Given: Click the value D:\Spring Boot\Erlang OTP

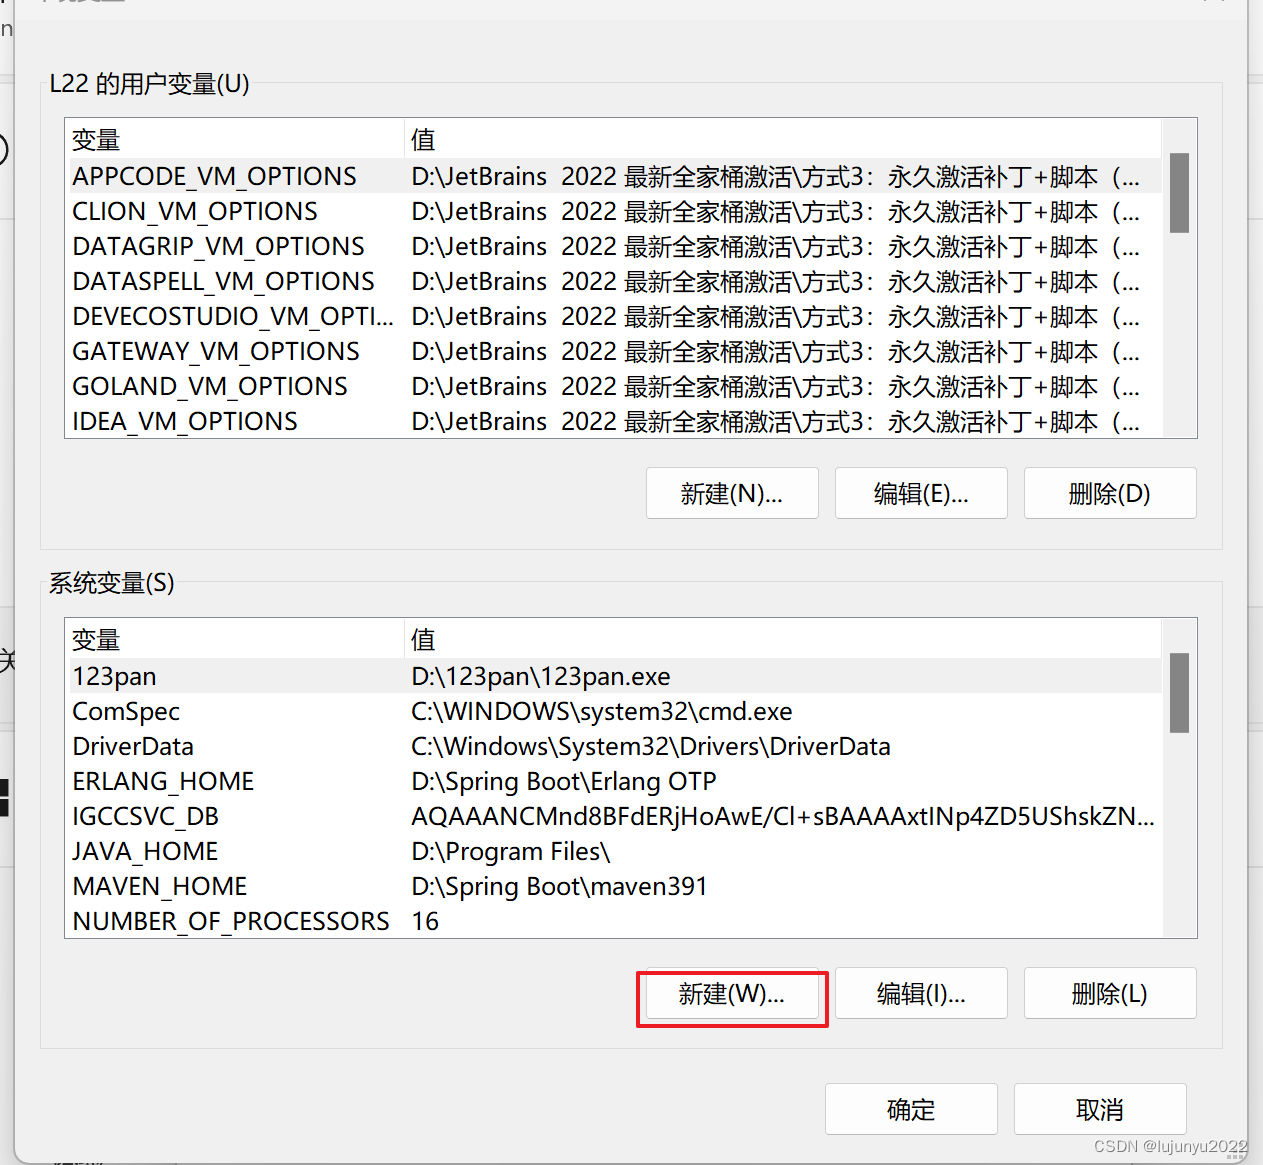Looking at the screenshot, I should tap(564, 781).
